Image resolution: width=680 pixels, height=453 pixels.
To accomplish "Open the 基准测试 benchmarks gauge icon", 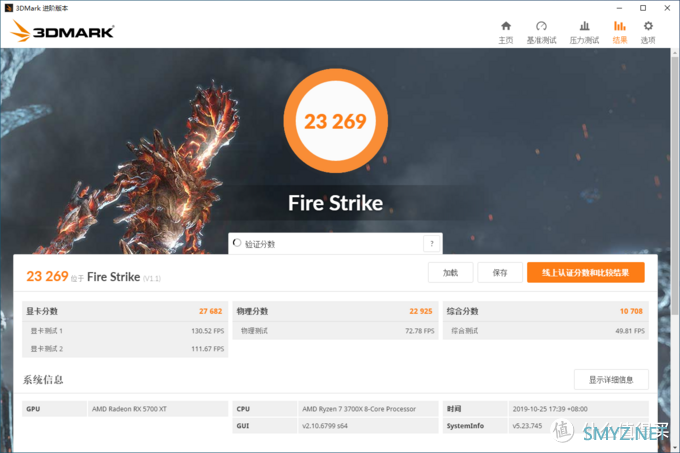I will [541, 31].
